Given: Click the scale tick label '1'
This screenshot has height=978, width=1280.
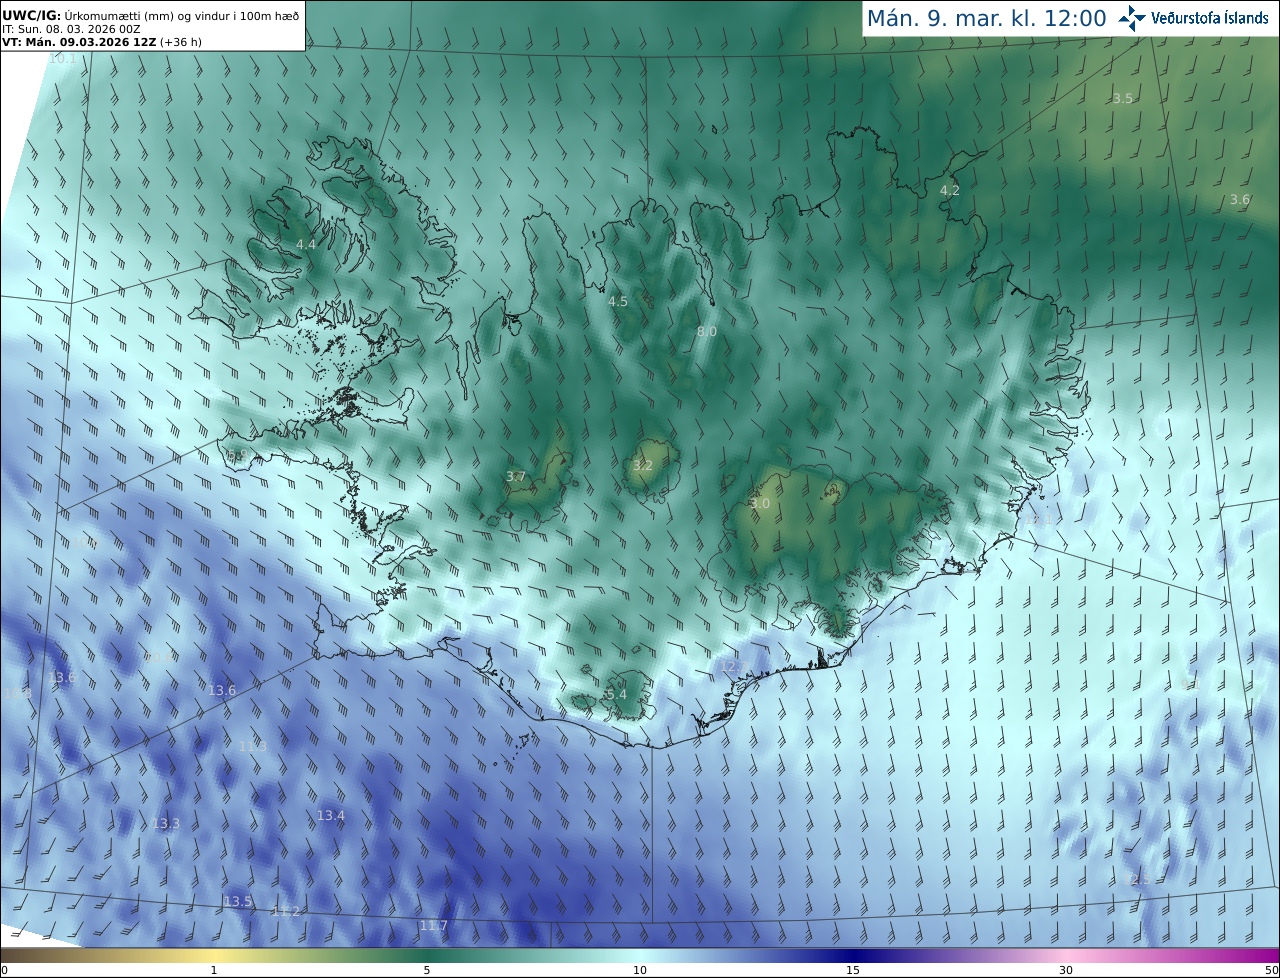Looking at the screenshot, I should [x=213, y=970].
